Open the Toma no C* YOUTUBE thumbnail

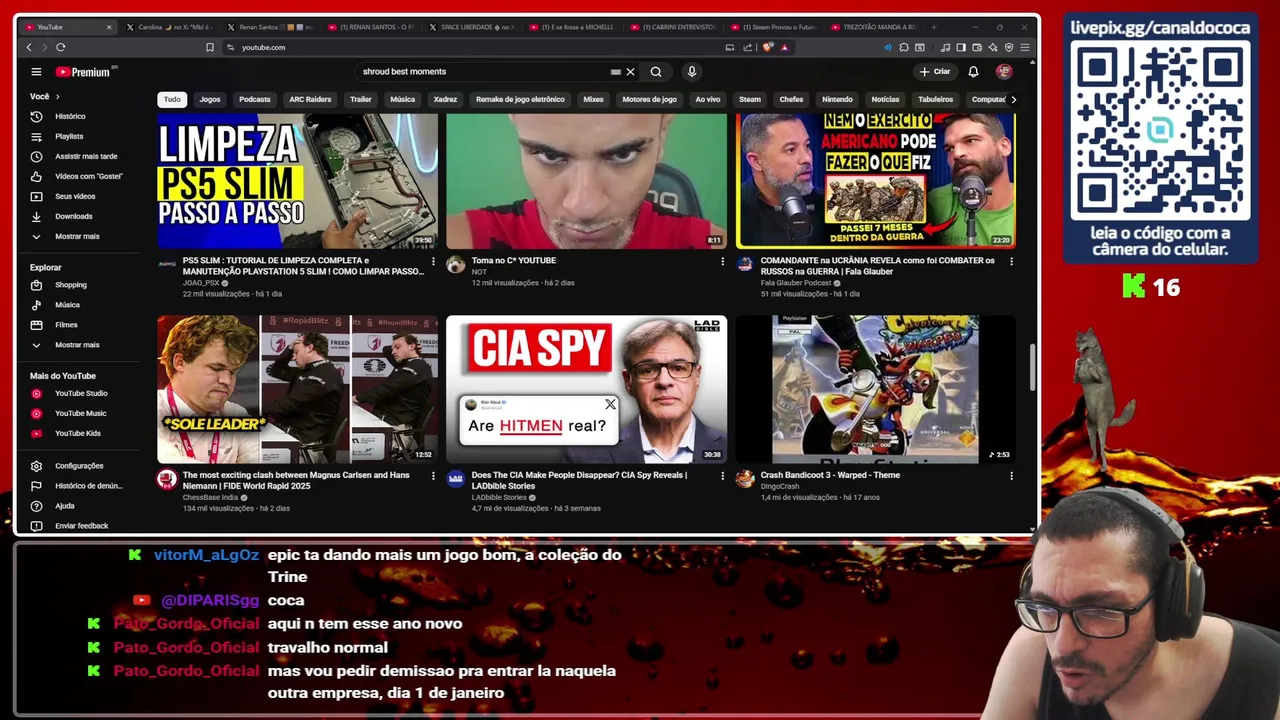(x=586, y=181)
